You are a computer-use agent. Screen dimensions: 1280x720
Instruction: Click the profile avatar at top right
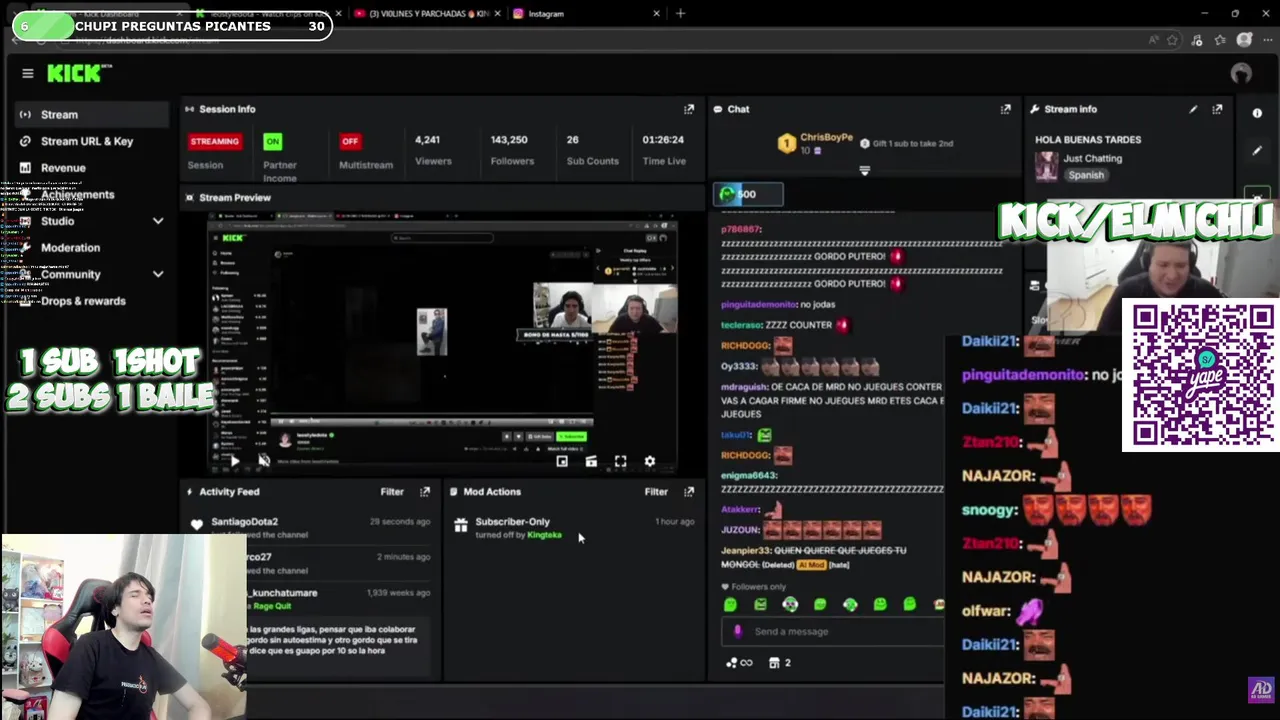tap(1241, 73)
